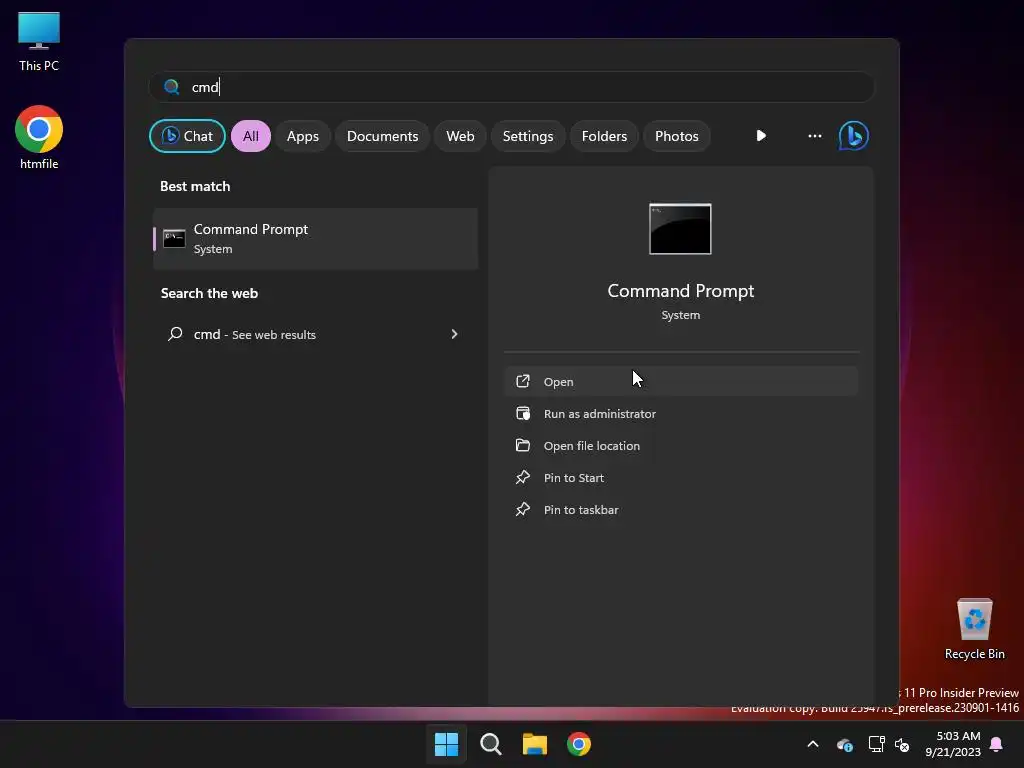The image size is (1024, 768).
Task: Select the Recycle Bin desktop icon
Action: (x=974, y=630)
